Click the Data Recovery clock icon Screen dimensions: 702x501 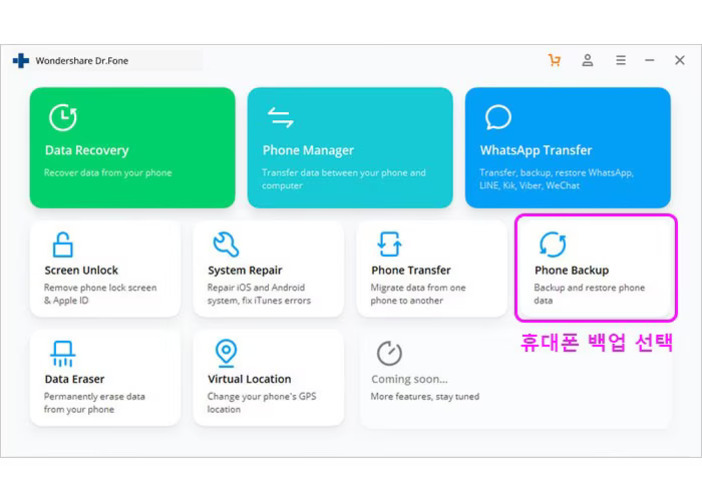point(63,117)
